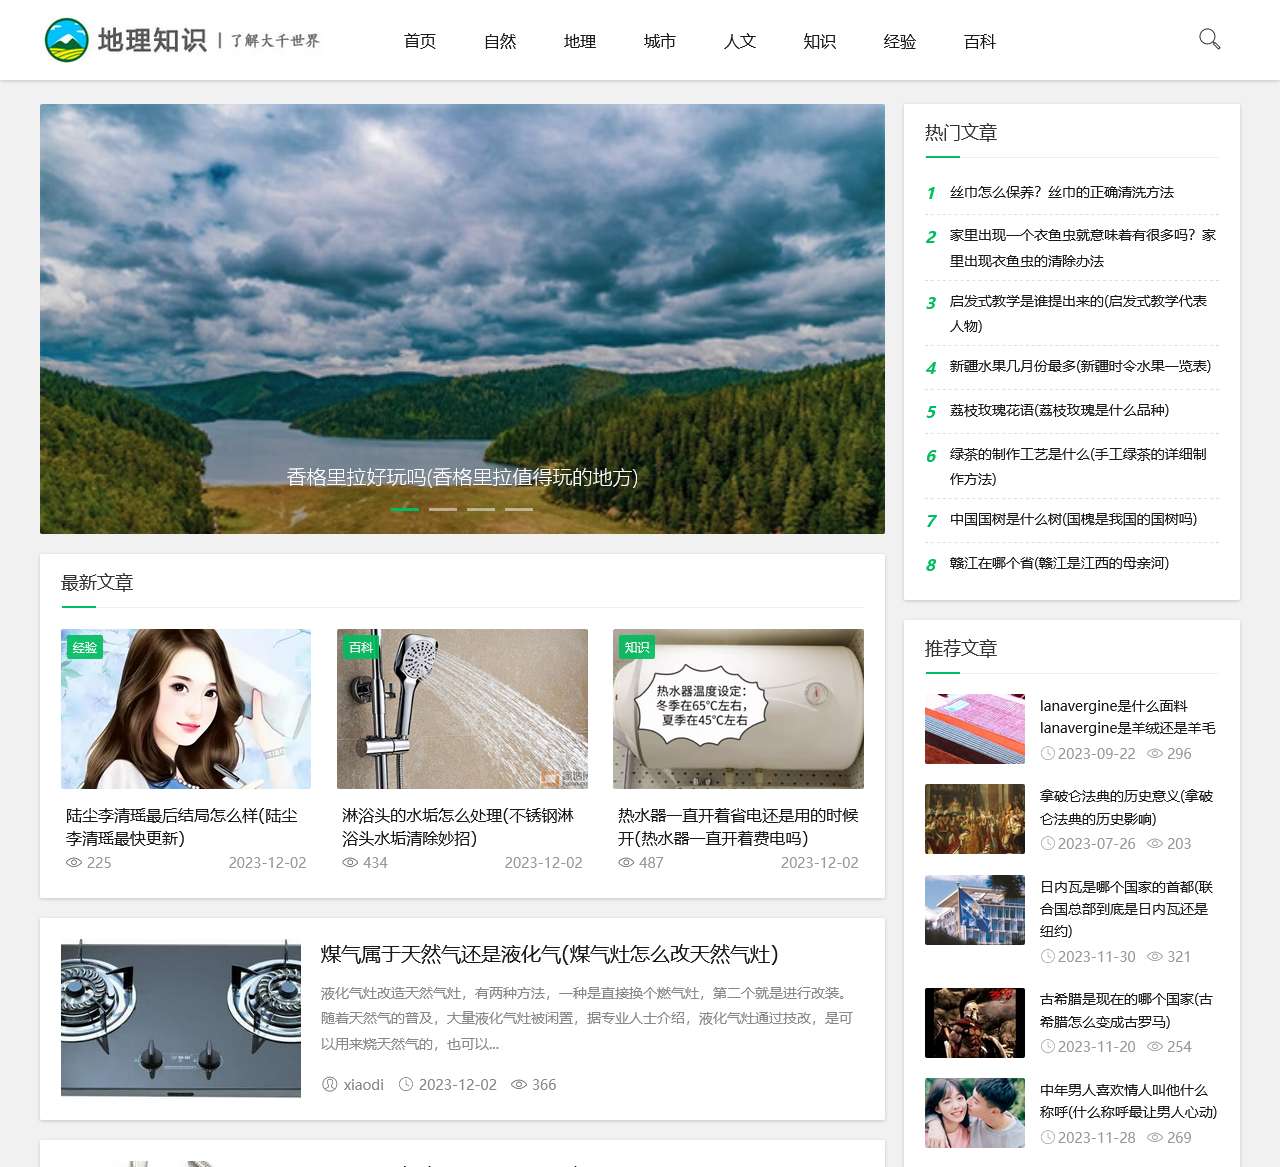This screenshot has width=1280, height=1167.
Task: Open hot article 荔枝玫瑰花语
Action: click(x=1059, y=410)
